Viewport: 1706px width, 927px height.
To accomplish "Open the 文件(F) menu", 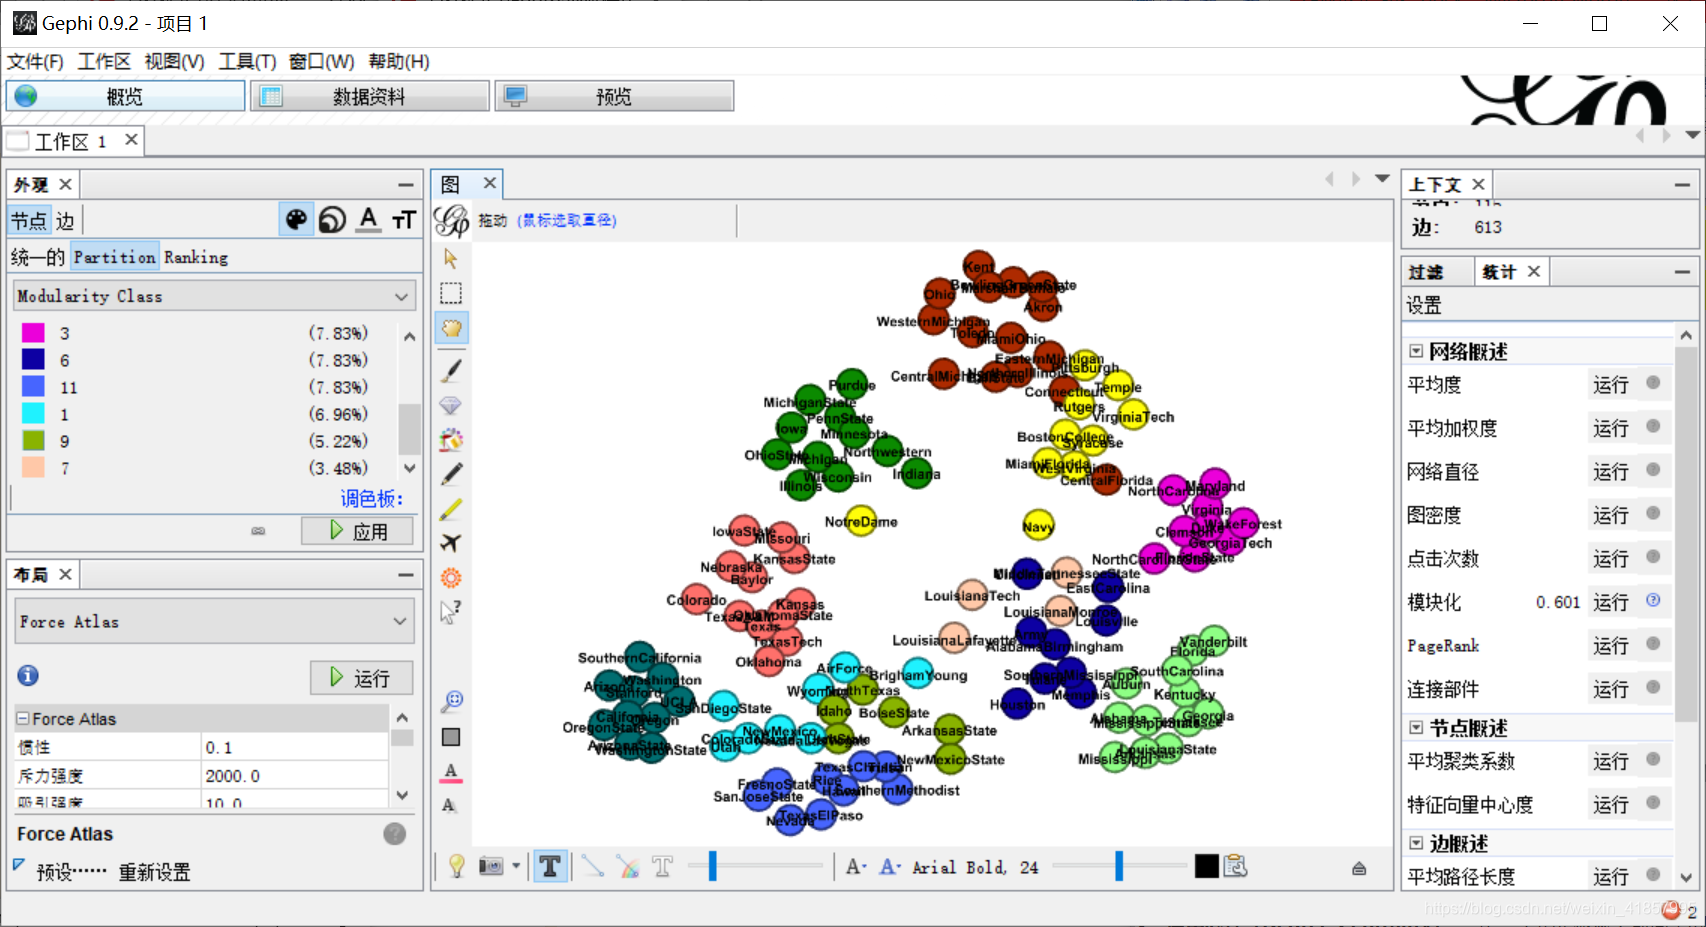I will 35,62.
